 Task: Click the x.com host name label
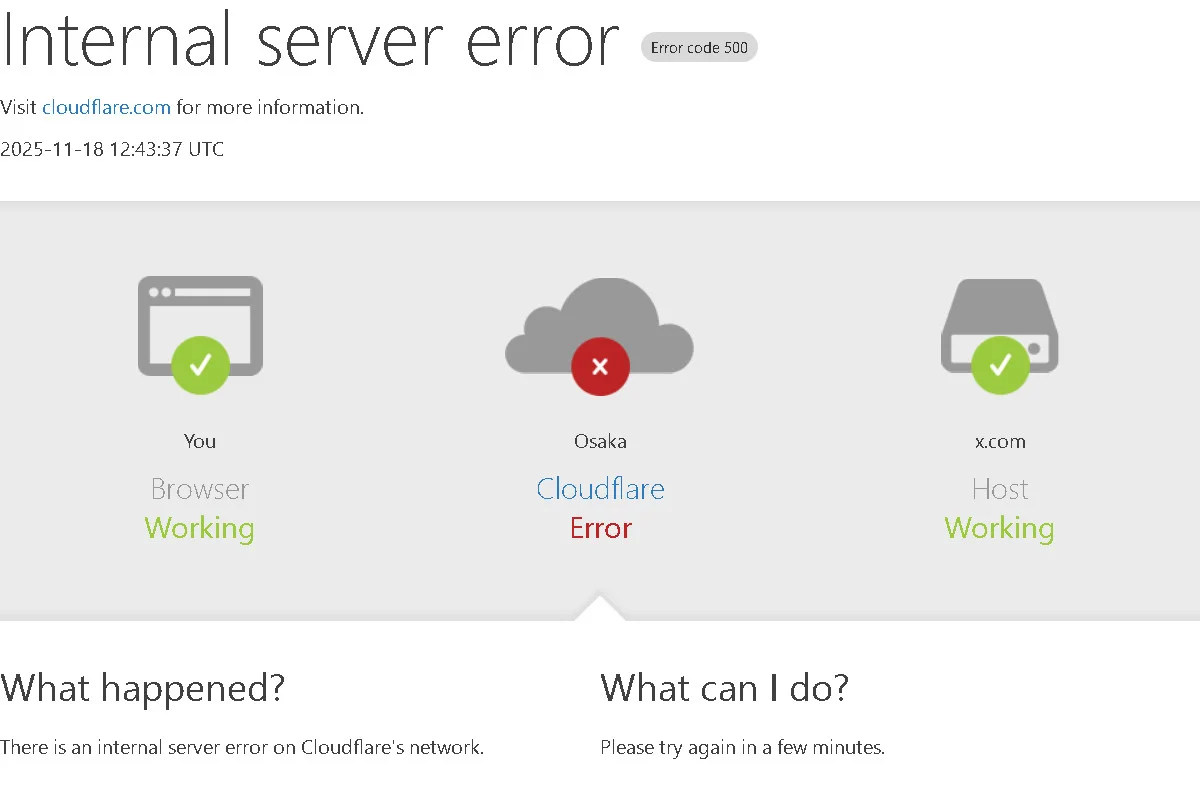[1000, 441]
